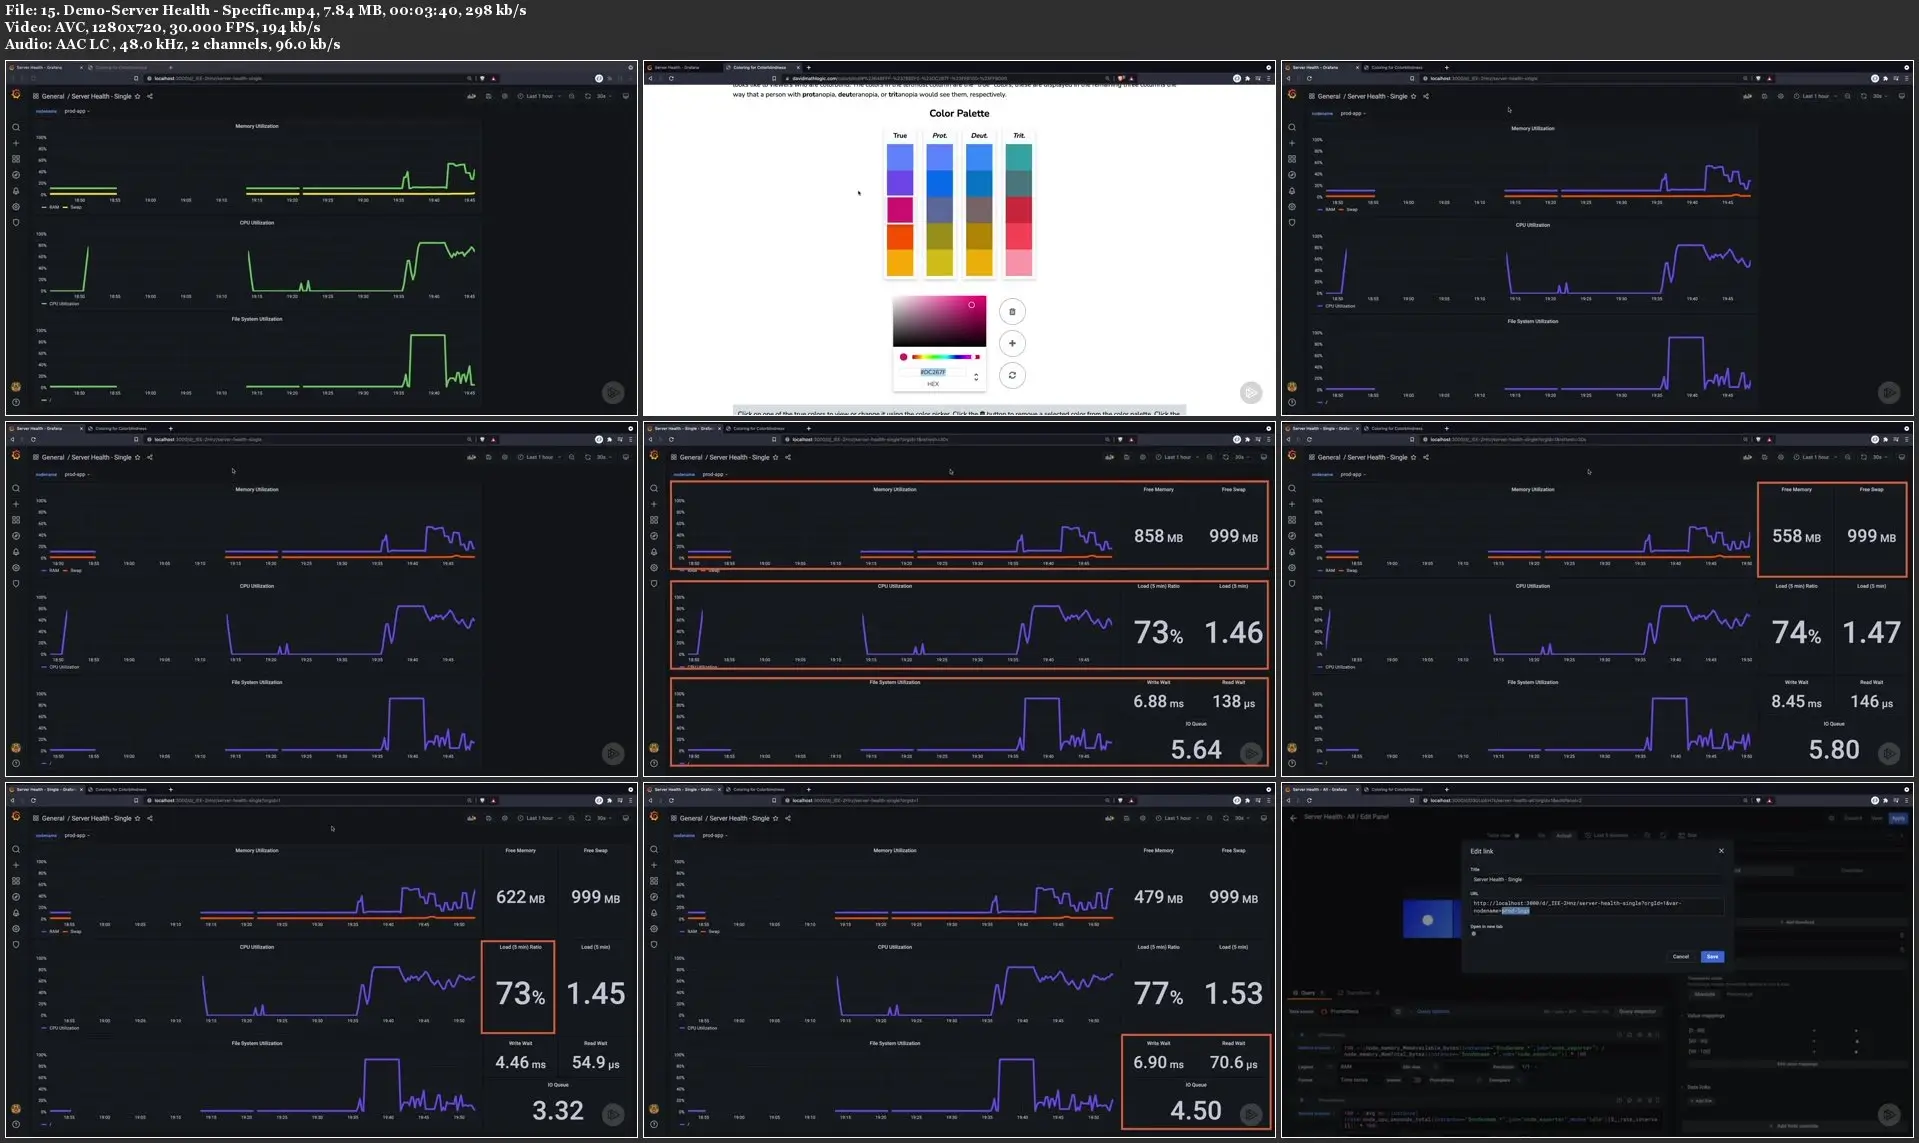
Task: Open the Last 1 hour picker in 622 MB frame
Action: tap(540, 818)
